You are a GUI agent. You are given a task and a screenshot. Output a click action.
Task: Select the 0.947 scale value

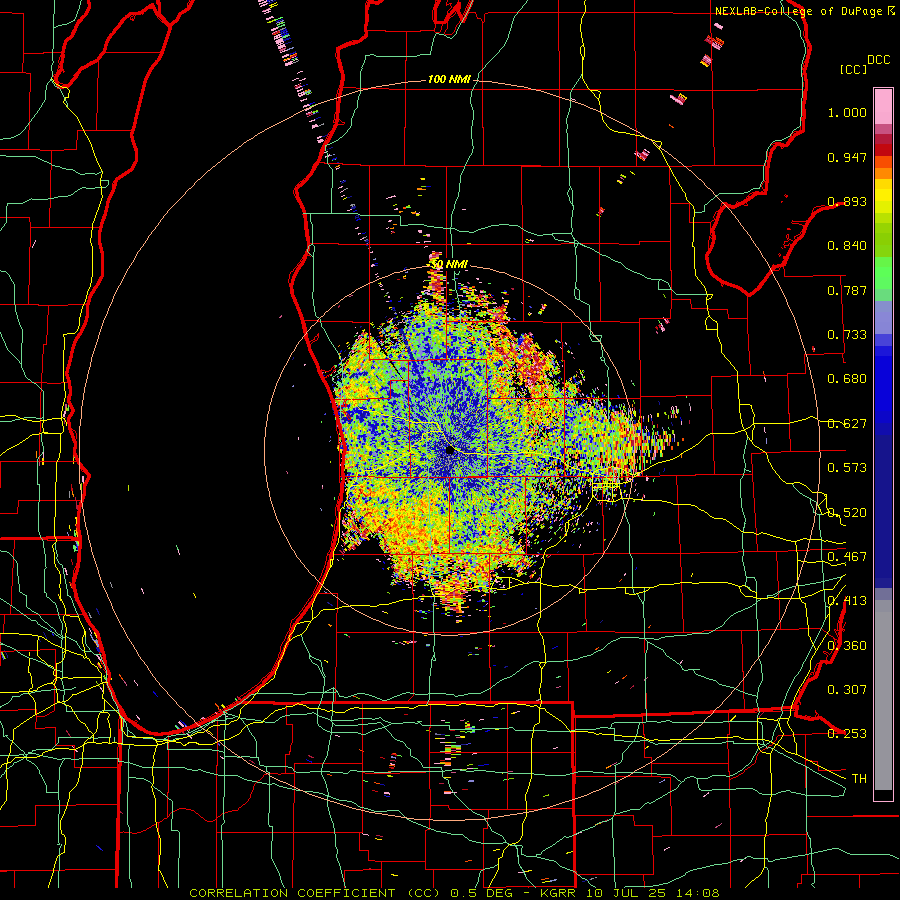[x=847, y=157]
